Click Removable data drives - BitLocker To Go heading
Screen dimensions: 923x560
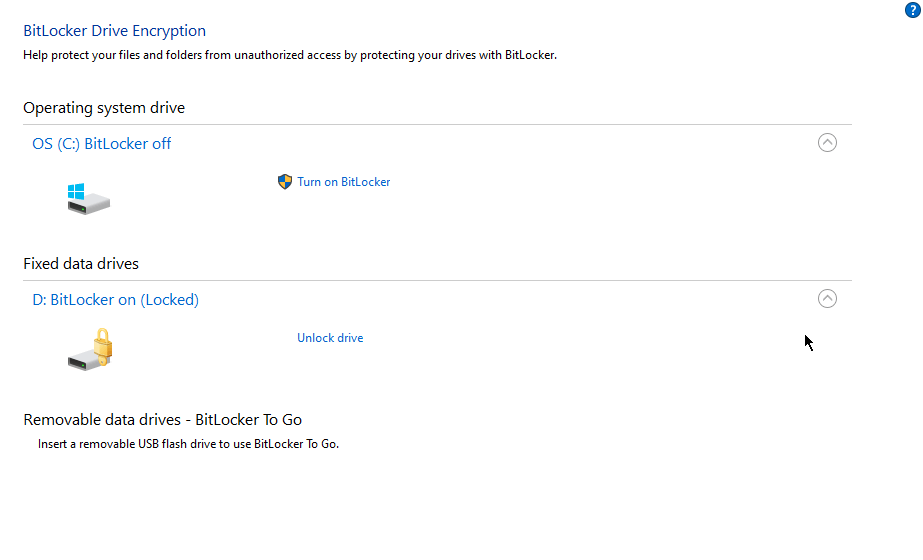point(163,420)
